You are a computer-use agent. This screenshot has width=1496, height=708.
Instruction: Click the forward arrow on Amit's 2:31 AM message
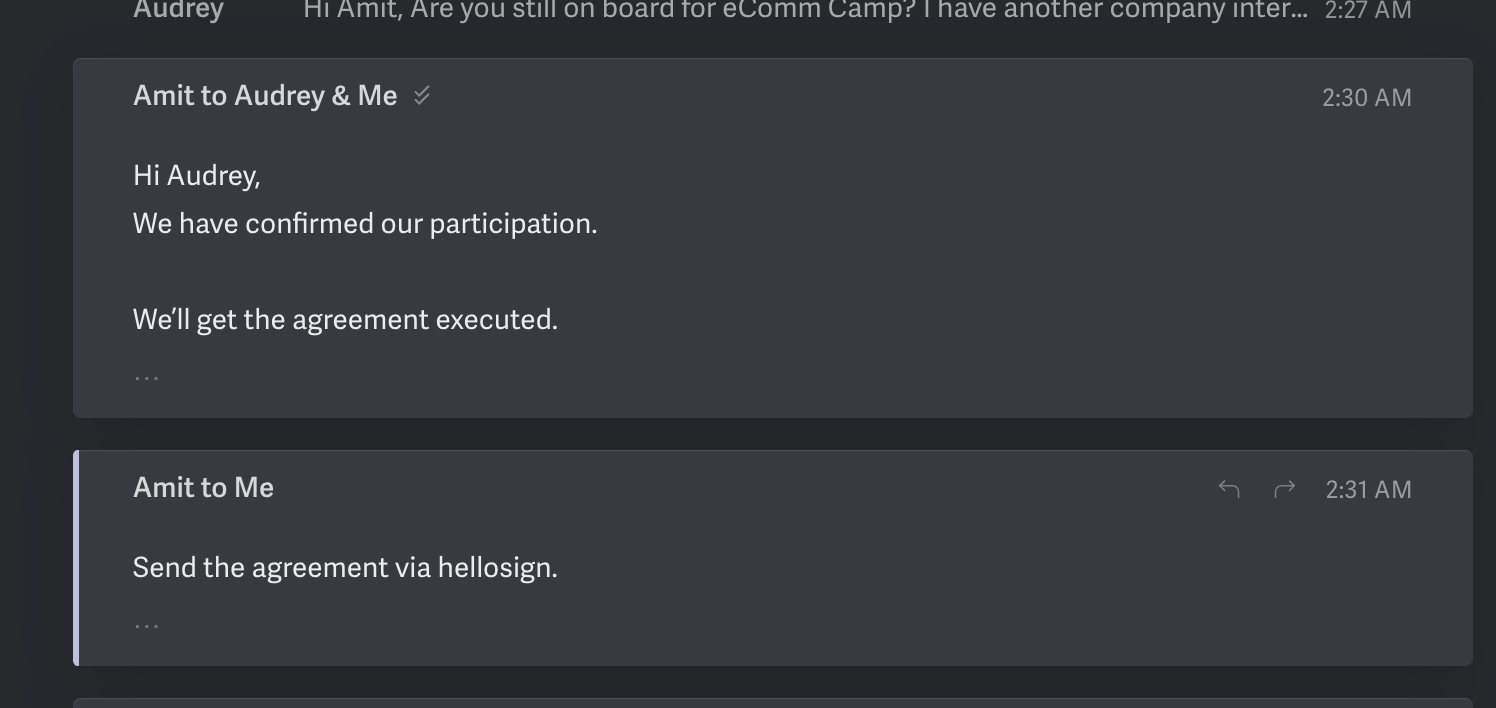click(1284, 489)
